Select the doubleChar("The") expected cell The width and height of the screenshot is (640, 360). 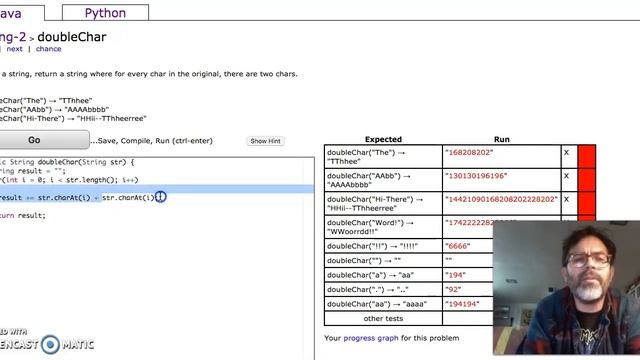383,157
